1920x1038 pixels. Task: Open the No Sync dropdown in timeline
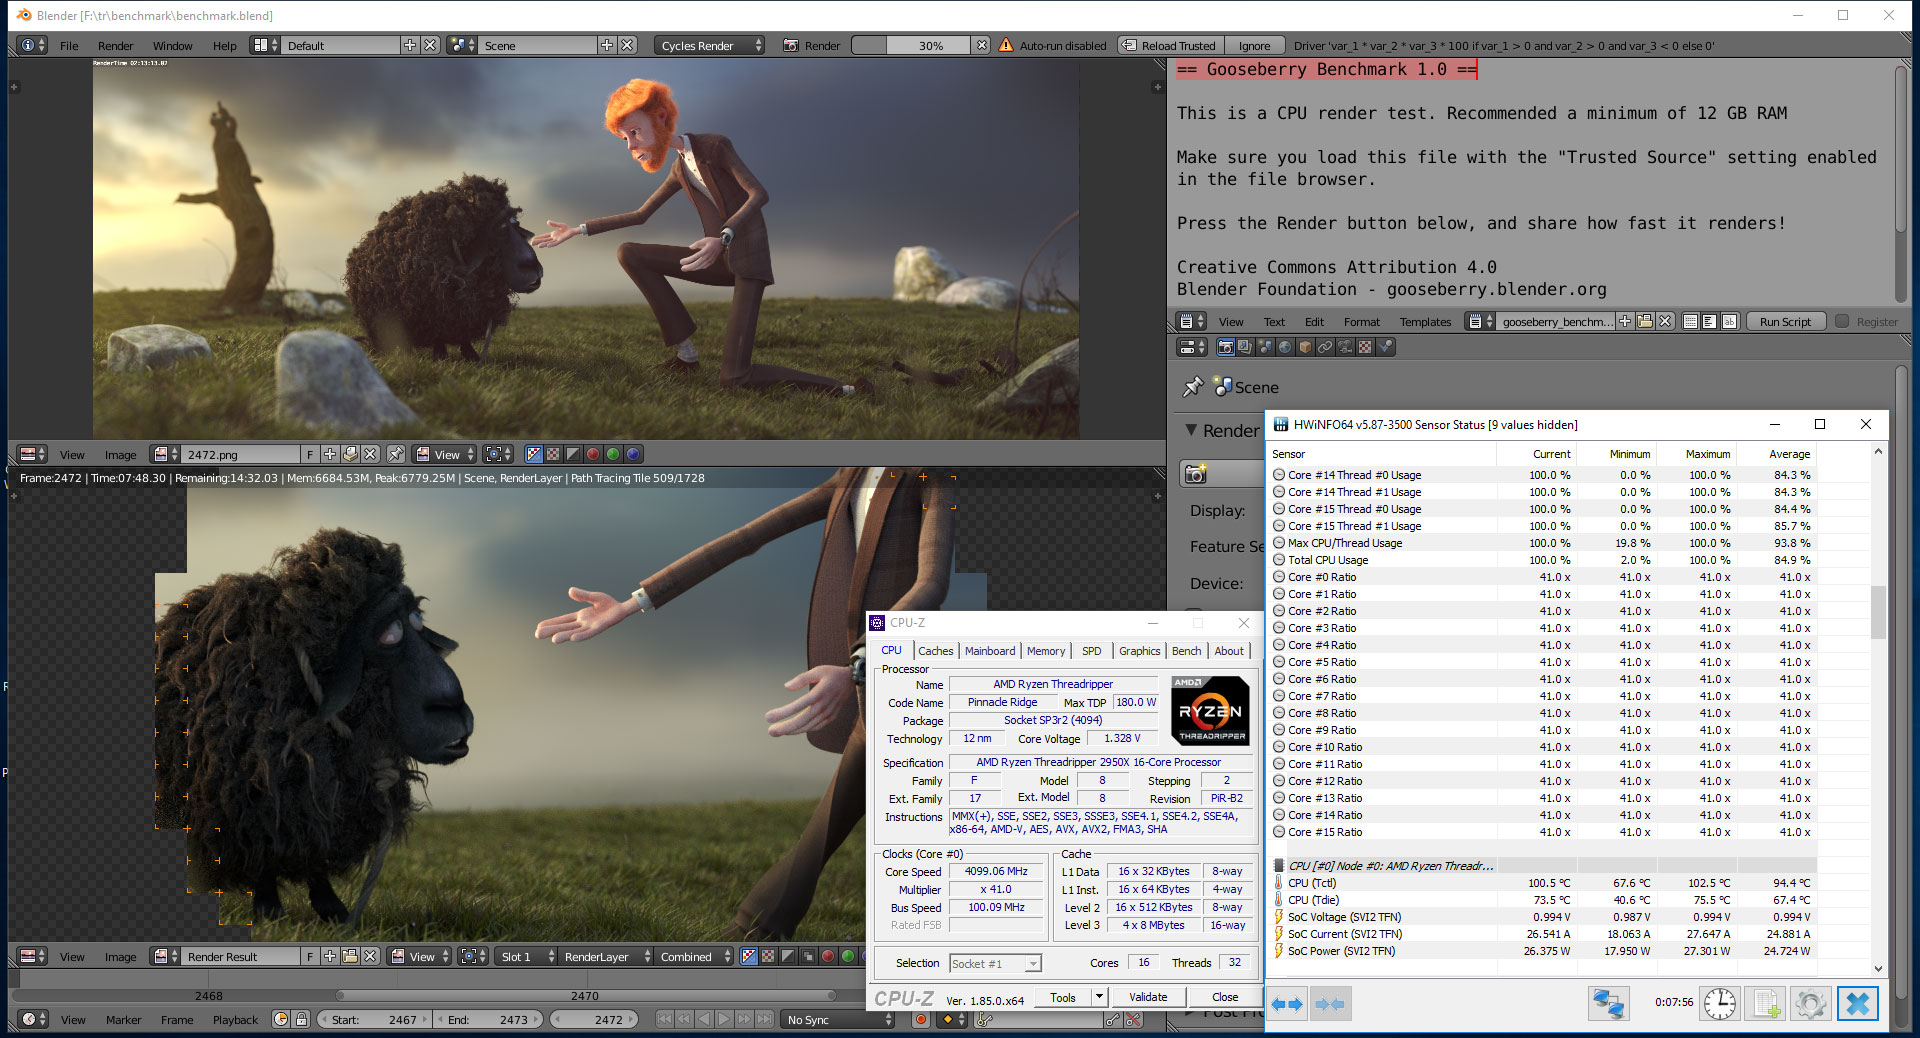(x=838, y=1019)
